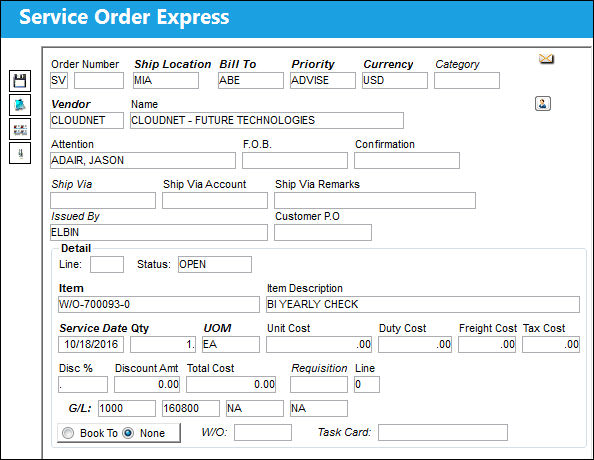Click the Save floppy disk icon

(20, 81)
